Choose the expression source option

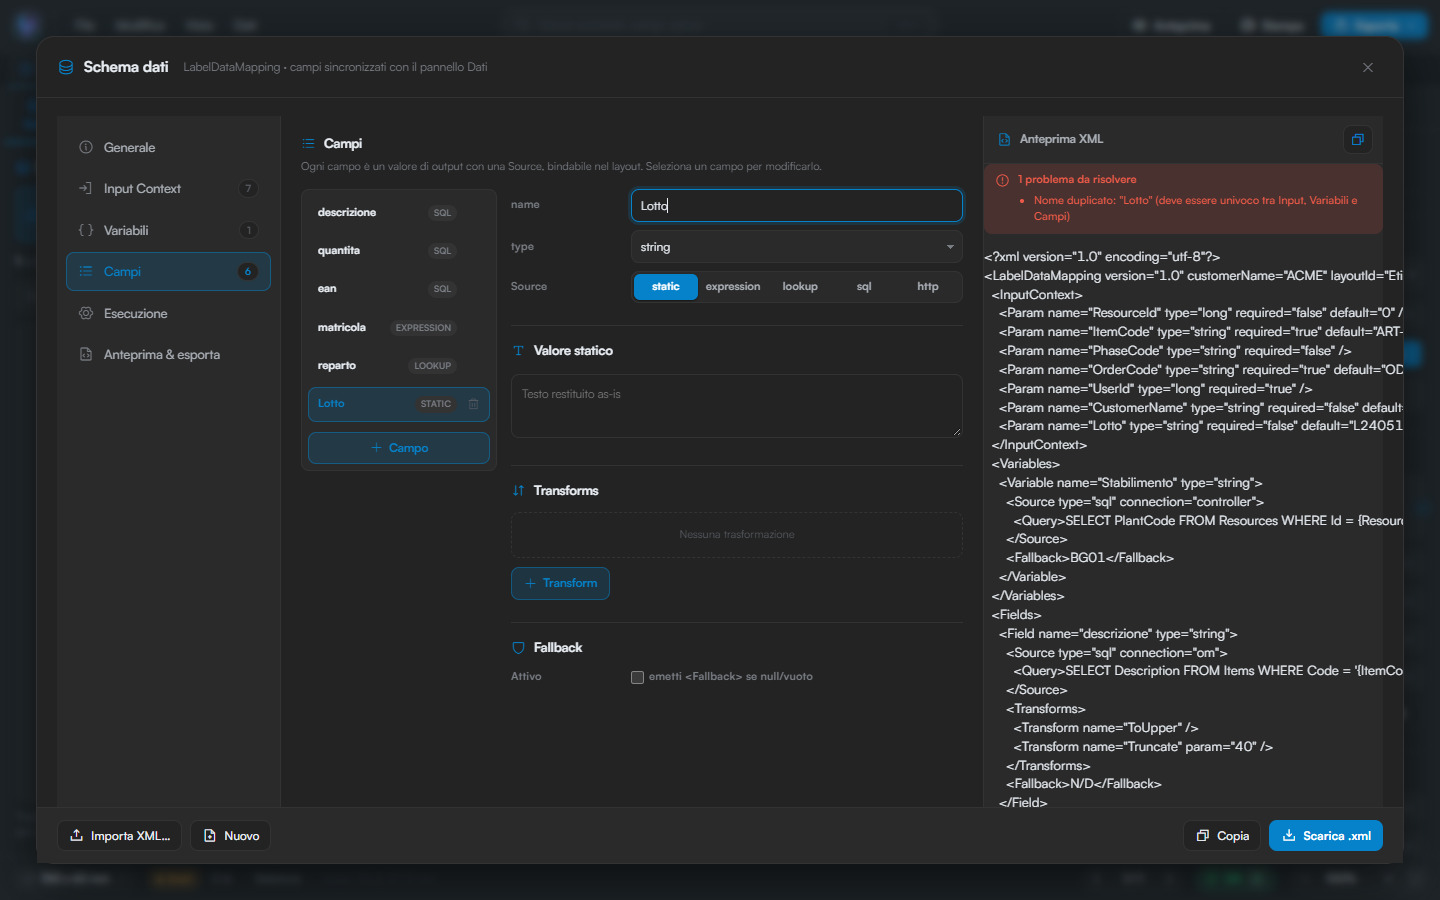[x=733, y=287]
